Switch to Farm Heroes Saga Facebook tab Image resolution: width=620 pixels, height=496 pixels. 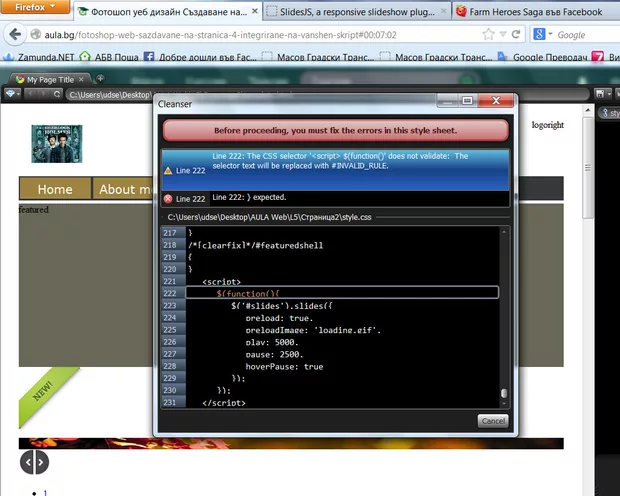535,12
